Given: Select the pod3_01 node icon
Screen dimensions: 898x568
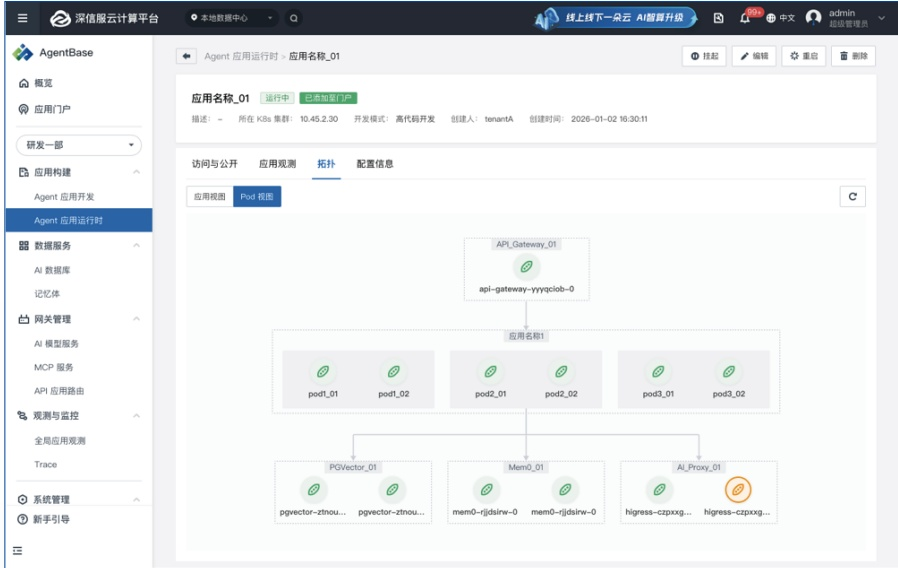Looking at the screenshot, I should 658,372.
